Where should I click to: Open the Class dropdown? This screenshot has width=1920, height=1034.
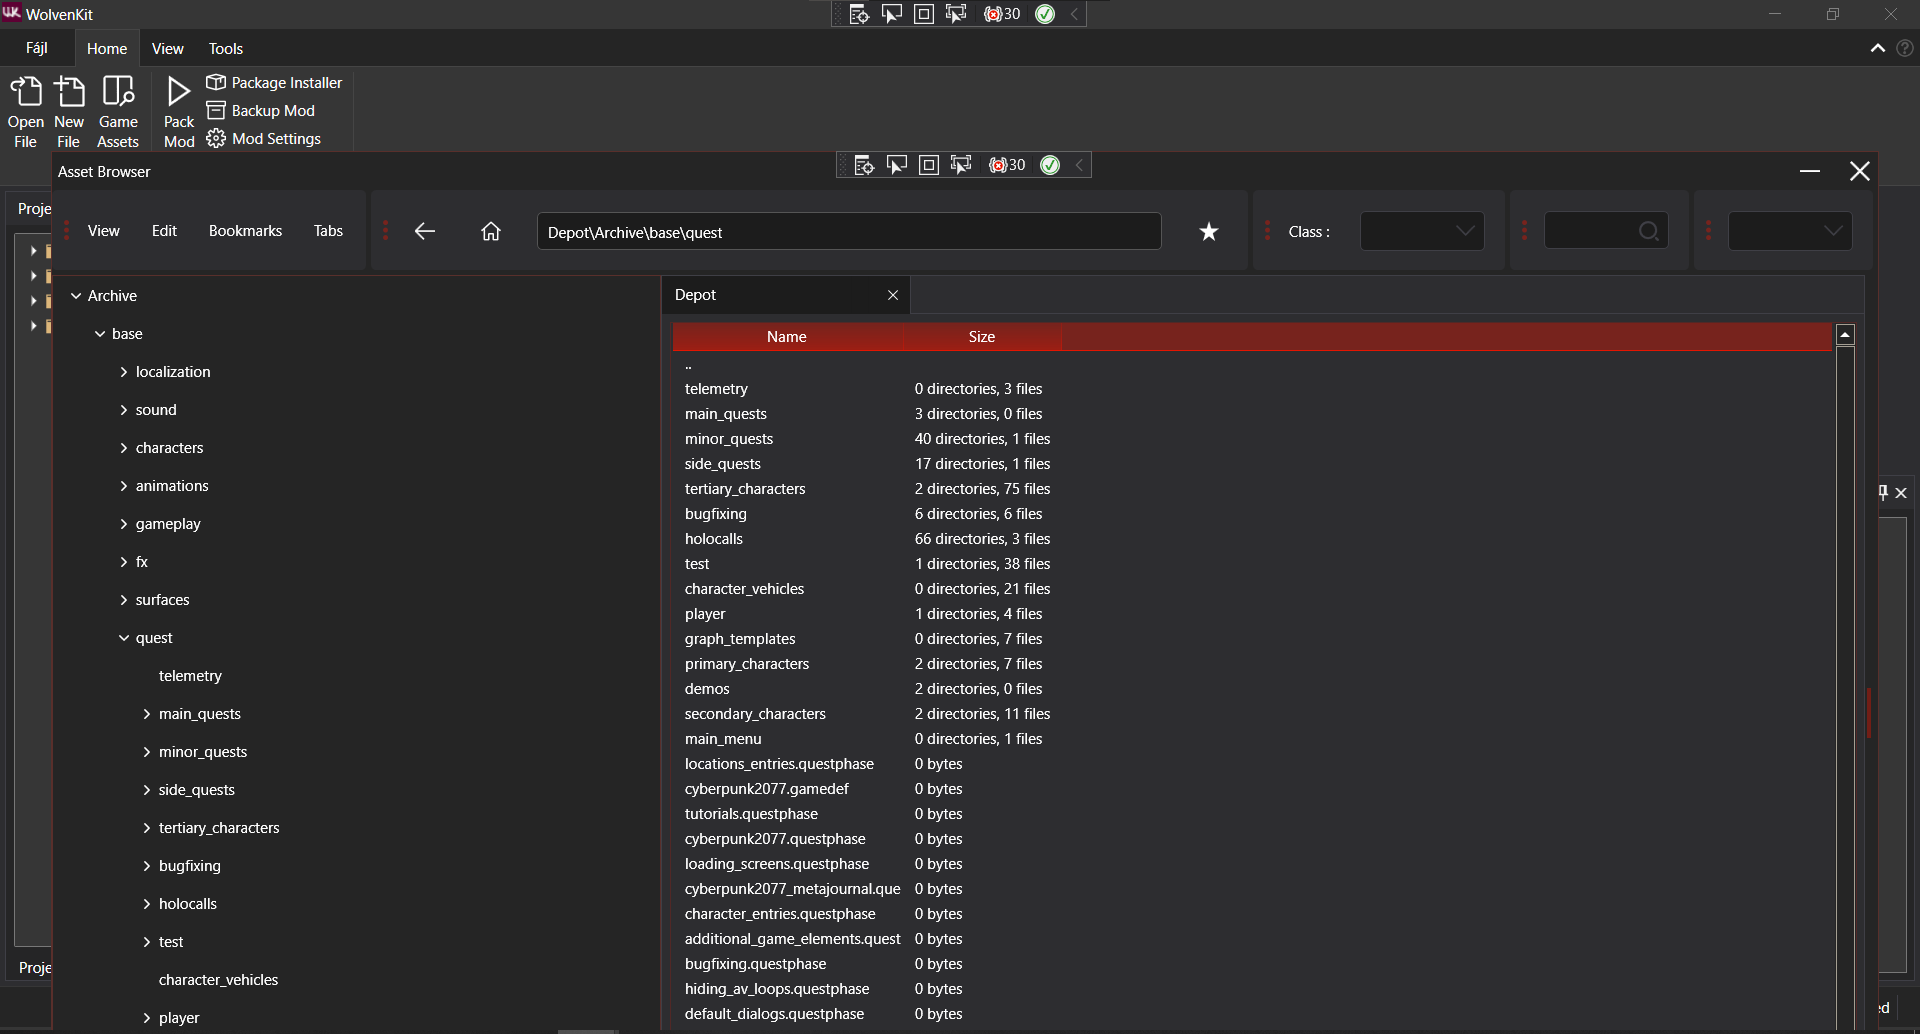click(1422, 231)
